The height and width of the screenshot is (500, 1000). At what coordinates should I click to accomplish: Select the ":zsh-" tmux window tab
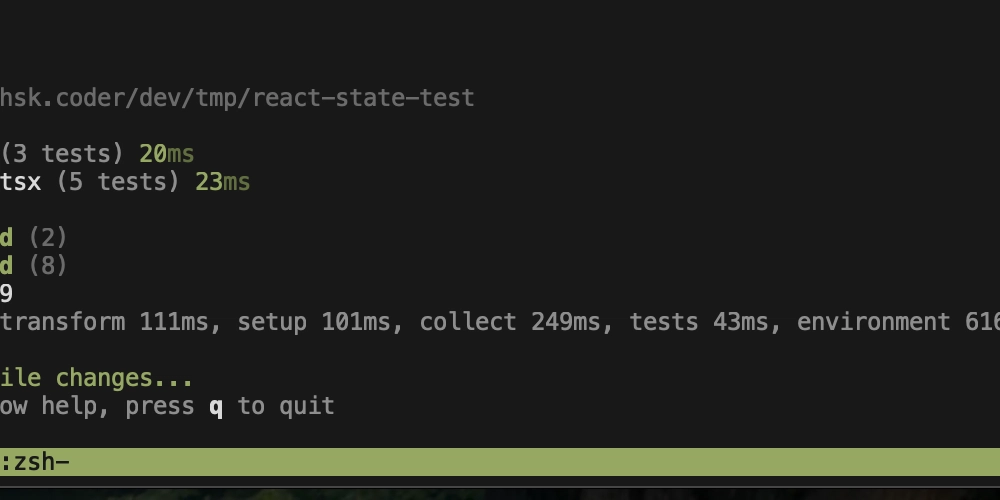[x=35, y=462]
